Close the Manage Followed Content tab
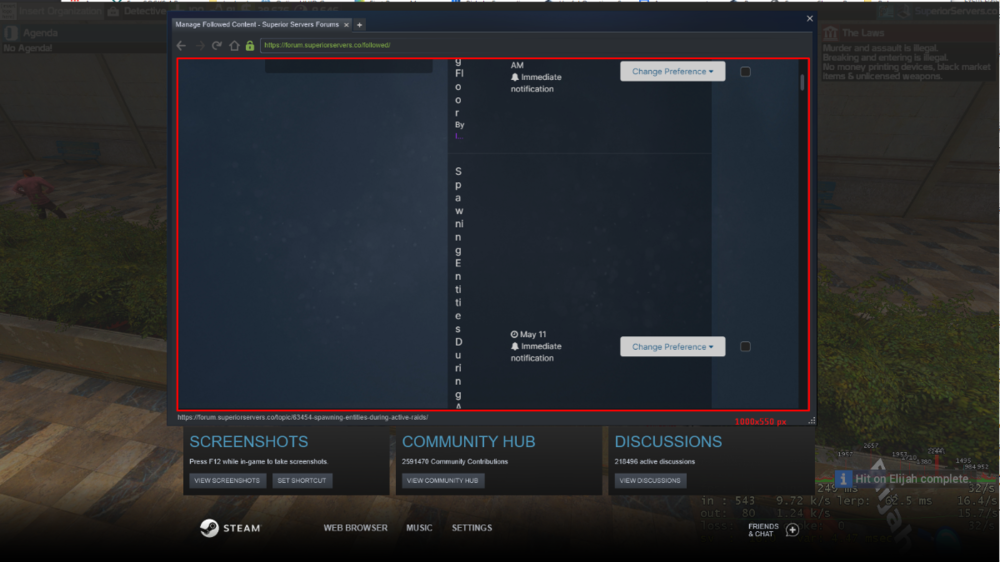This screenshot has height=562, width=1000. [x=346, y=25]
